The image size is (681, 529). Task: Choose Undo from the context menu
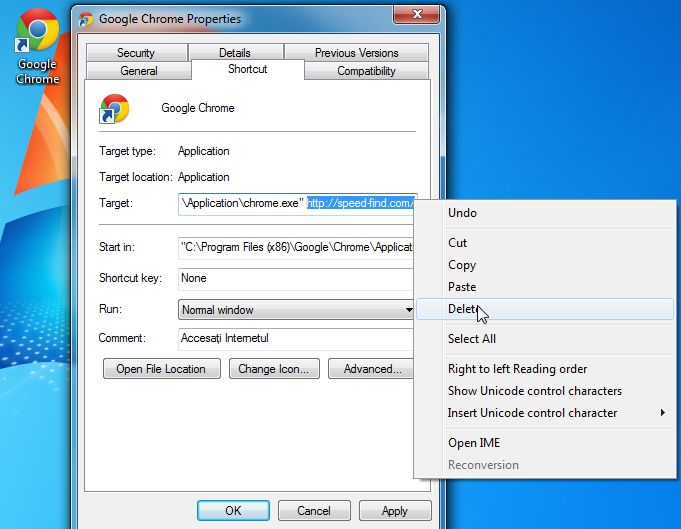click(545, 213)
